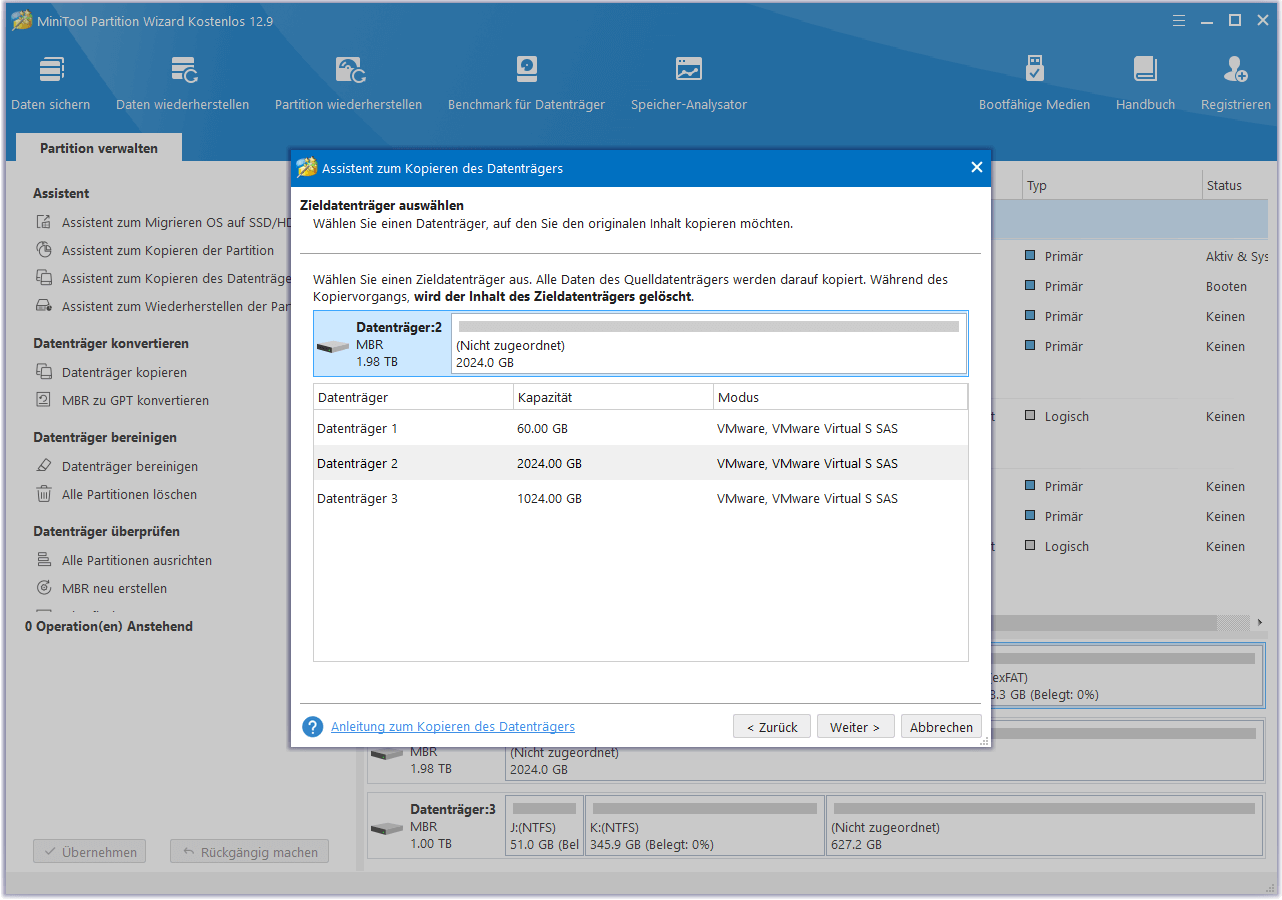The image size is (1282, 900).
Task: Select Datenträger 3 row in target list
Action: (x=641, y=498)
